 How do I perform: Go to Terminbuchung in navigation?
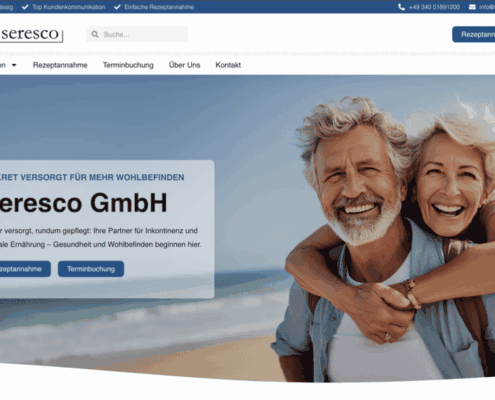pyautogui.click(x=128, y=65)
